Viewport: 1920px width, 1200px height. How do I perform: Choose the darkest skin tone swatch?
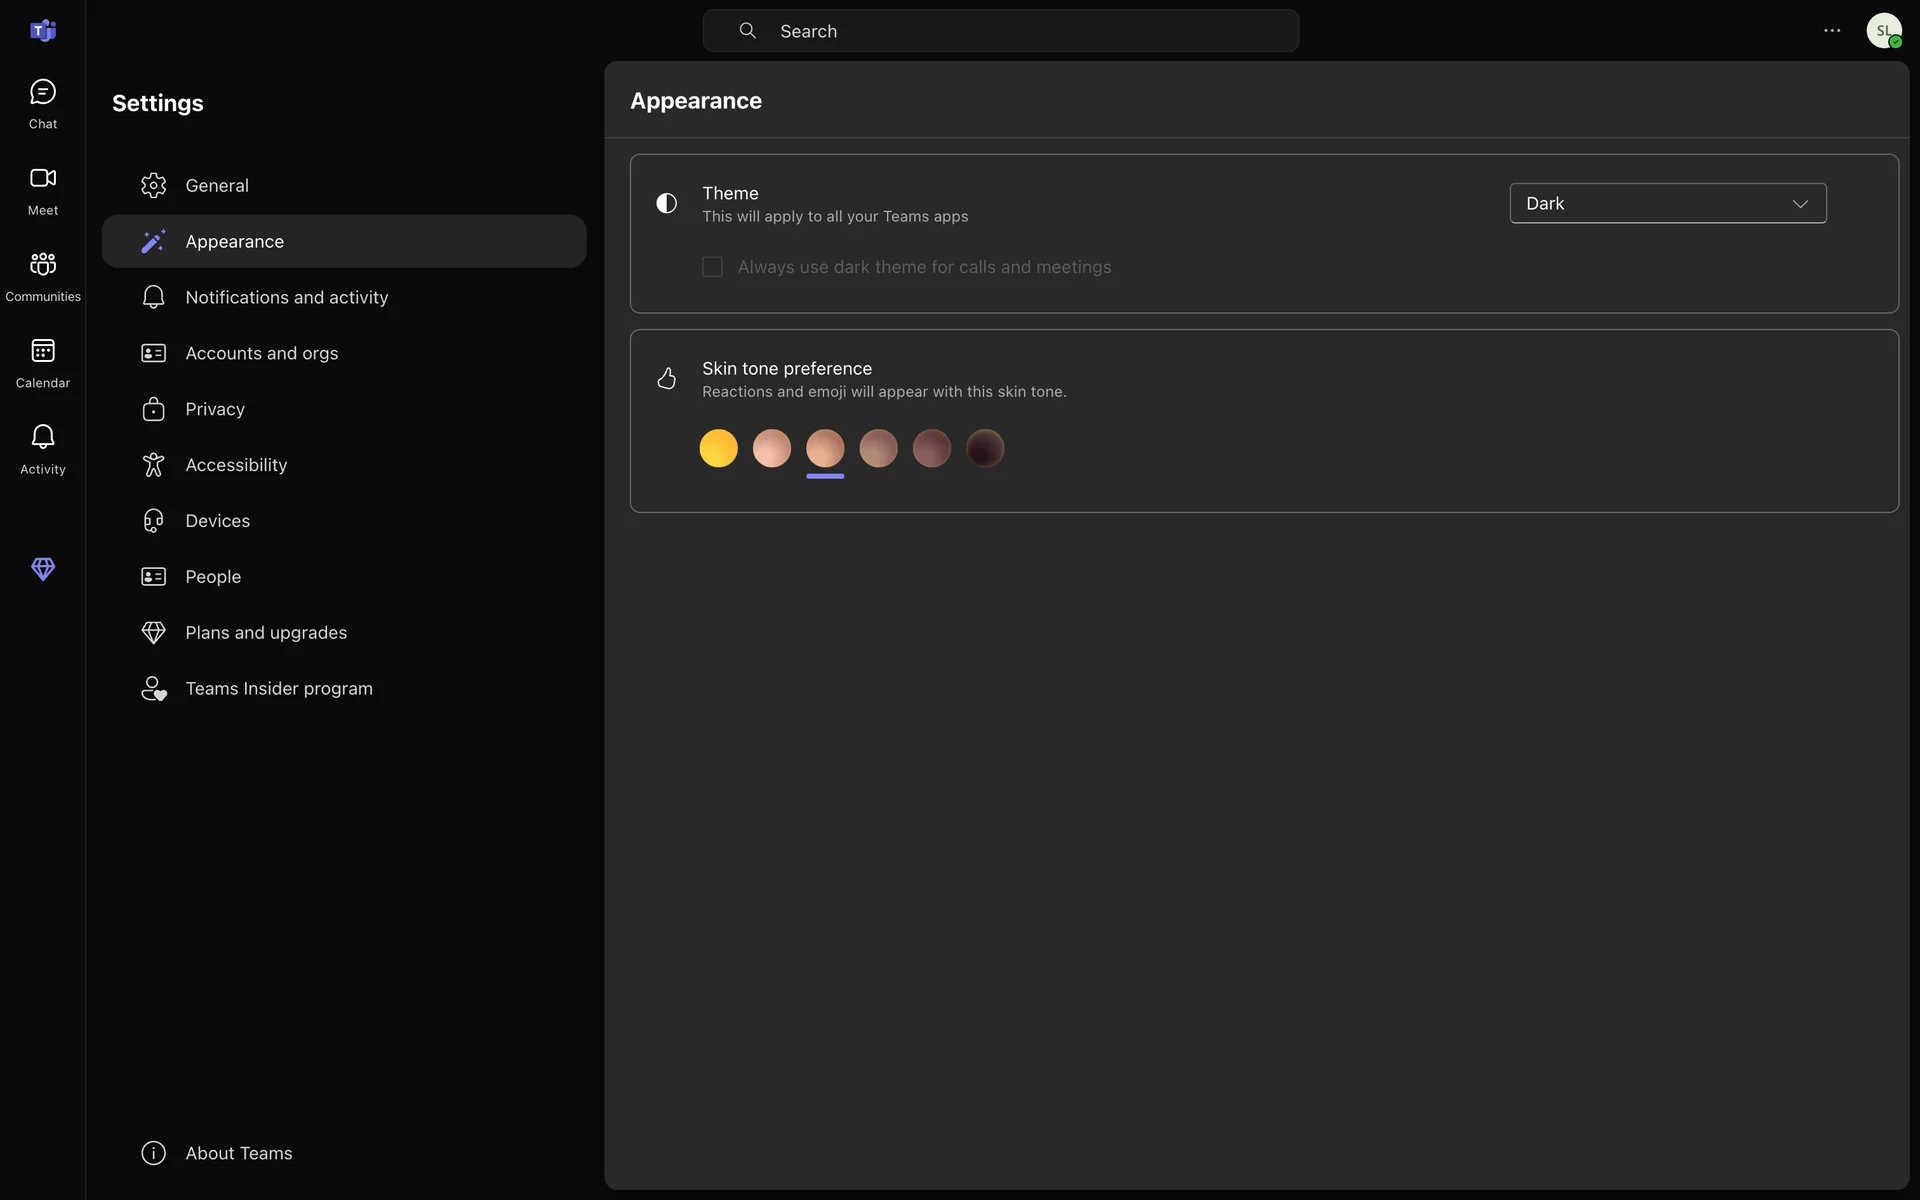click(x=985, y=448)
